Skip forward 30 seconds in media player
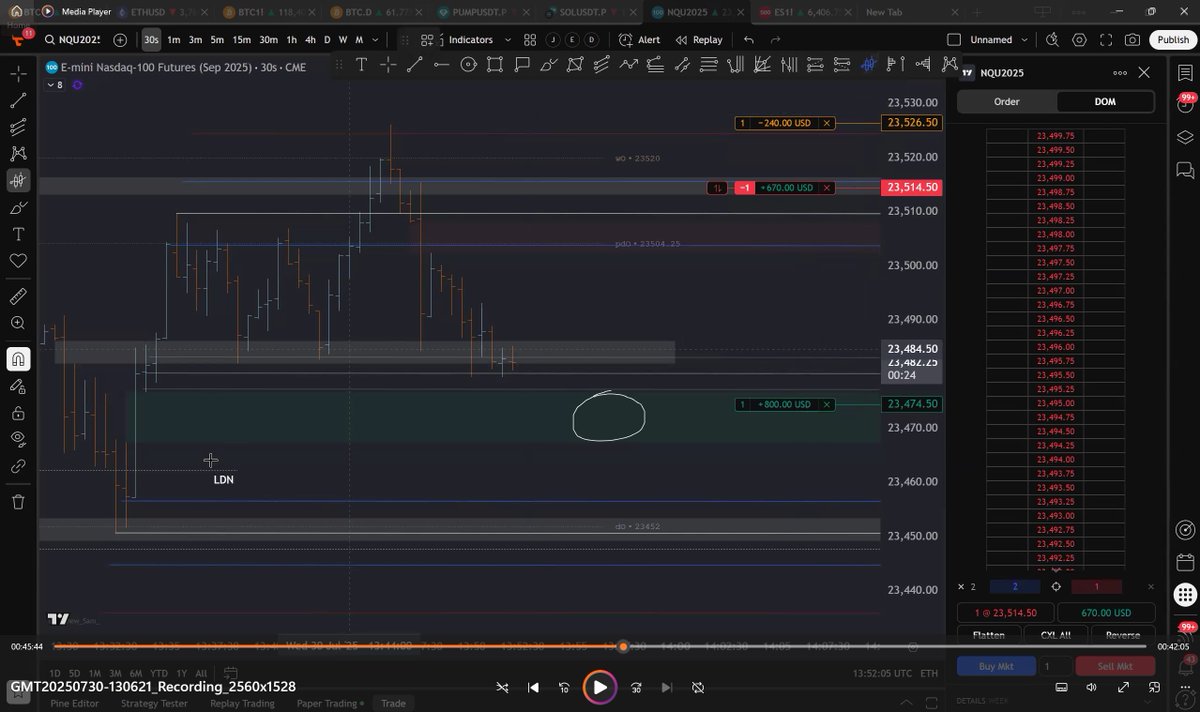The image size is (1200, 712). point(636,687)
